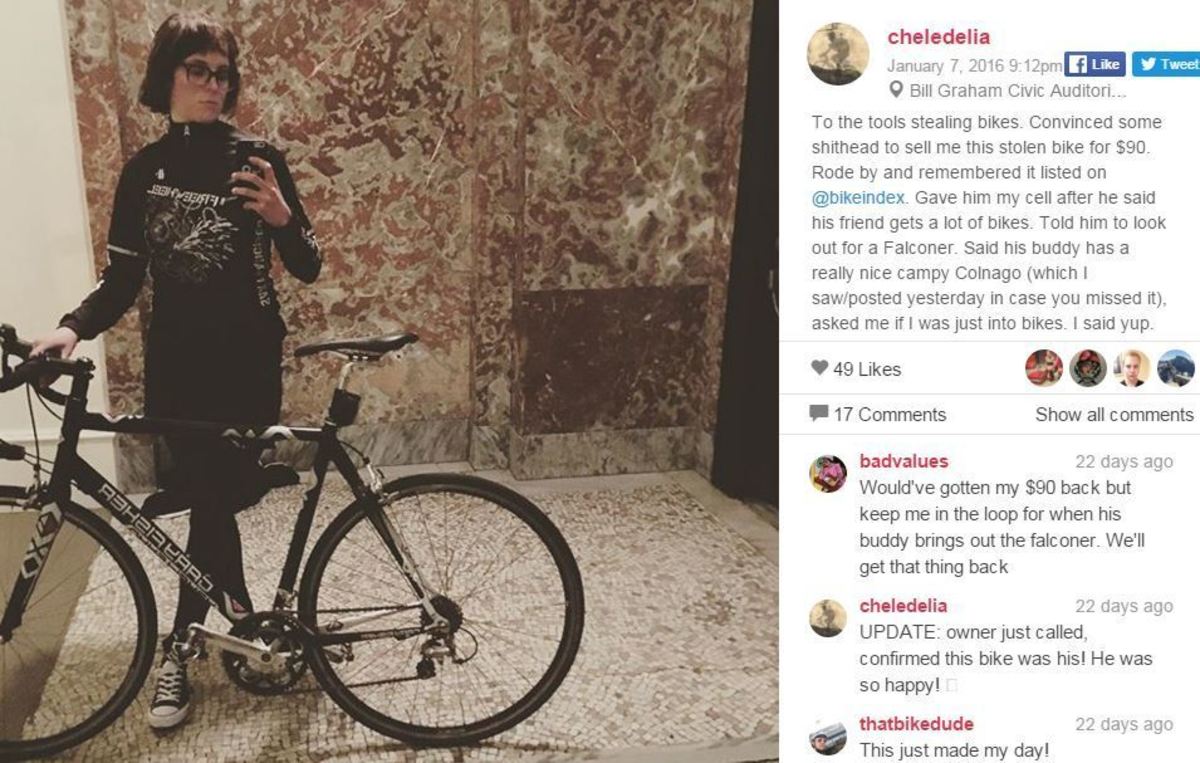Open the bike selfie photo

click(x=389, y=381)
